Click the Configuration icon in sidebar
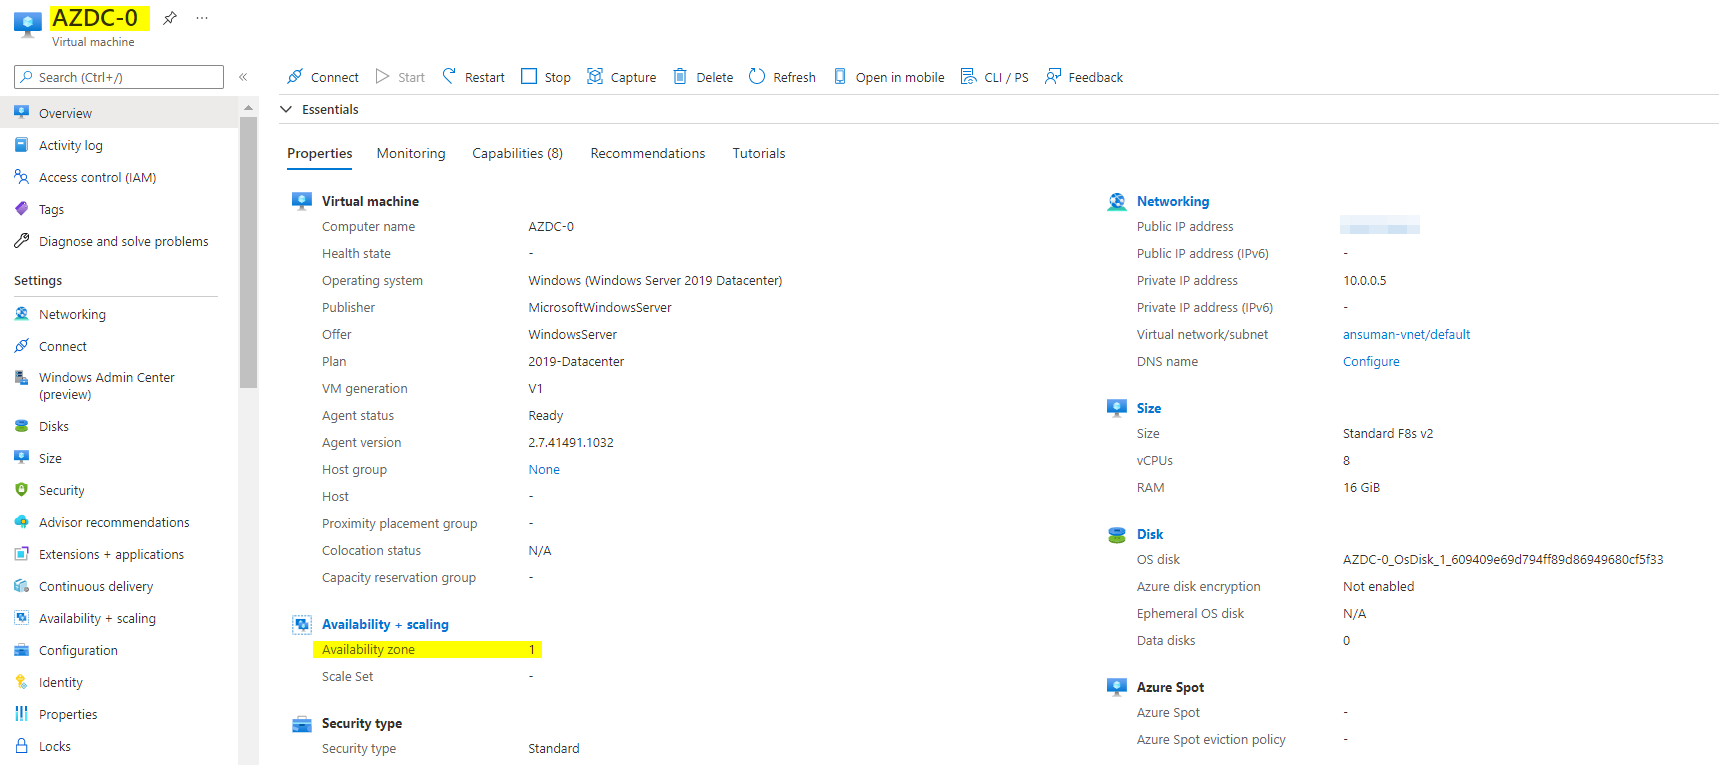The width and height of the screenshot is (1719, 765). click(x=21, y=650)
